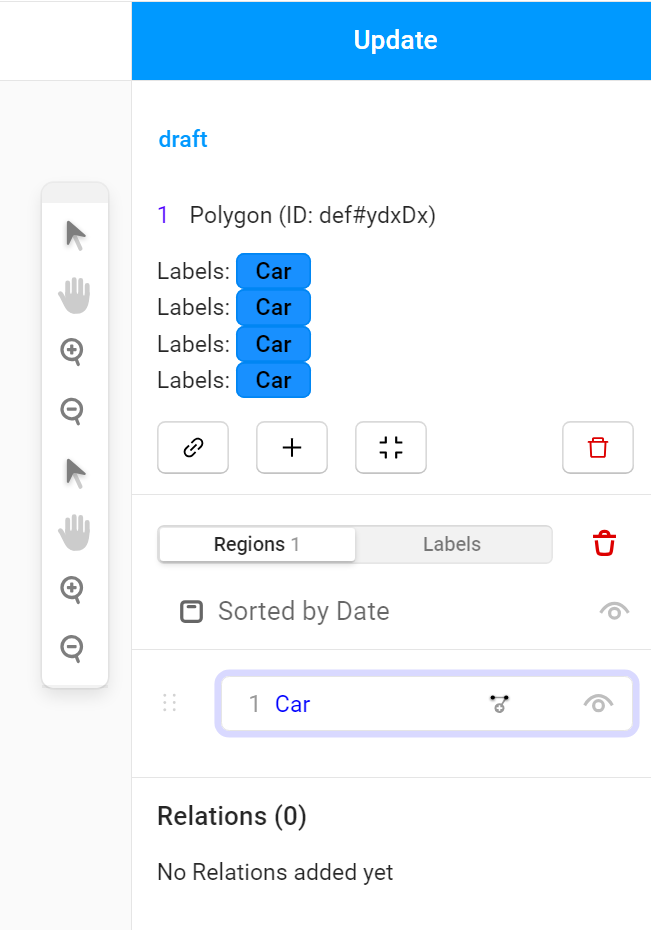Click the collapse region icon

pos(390,447)
